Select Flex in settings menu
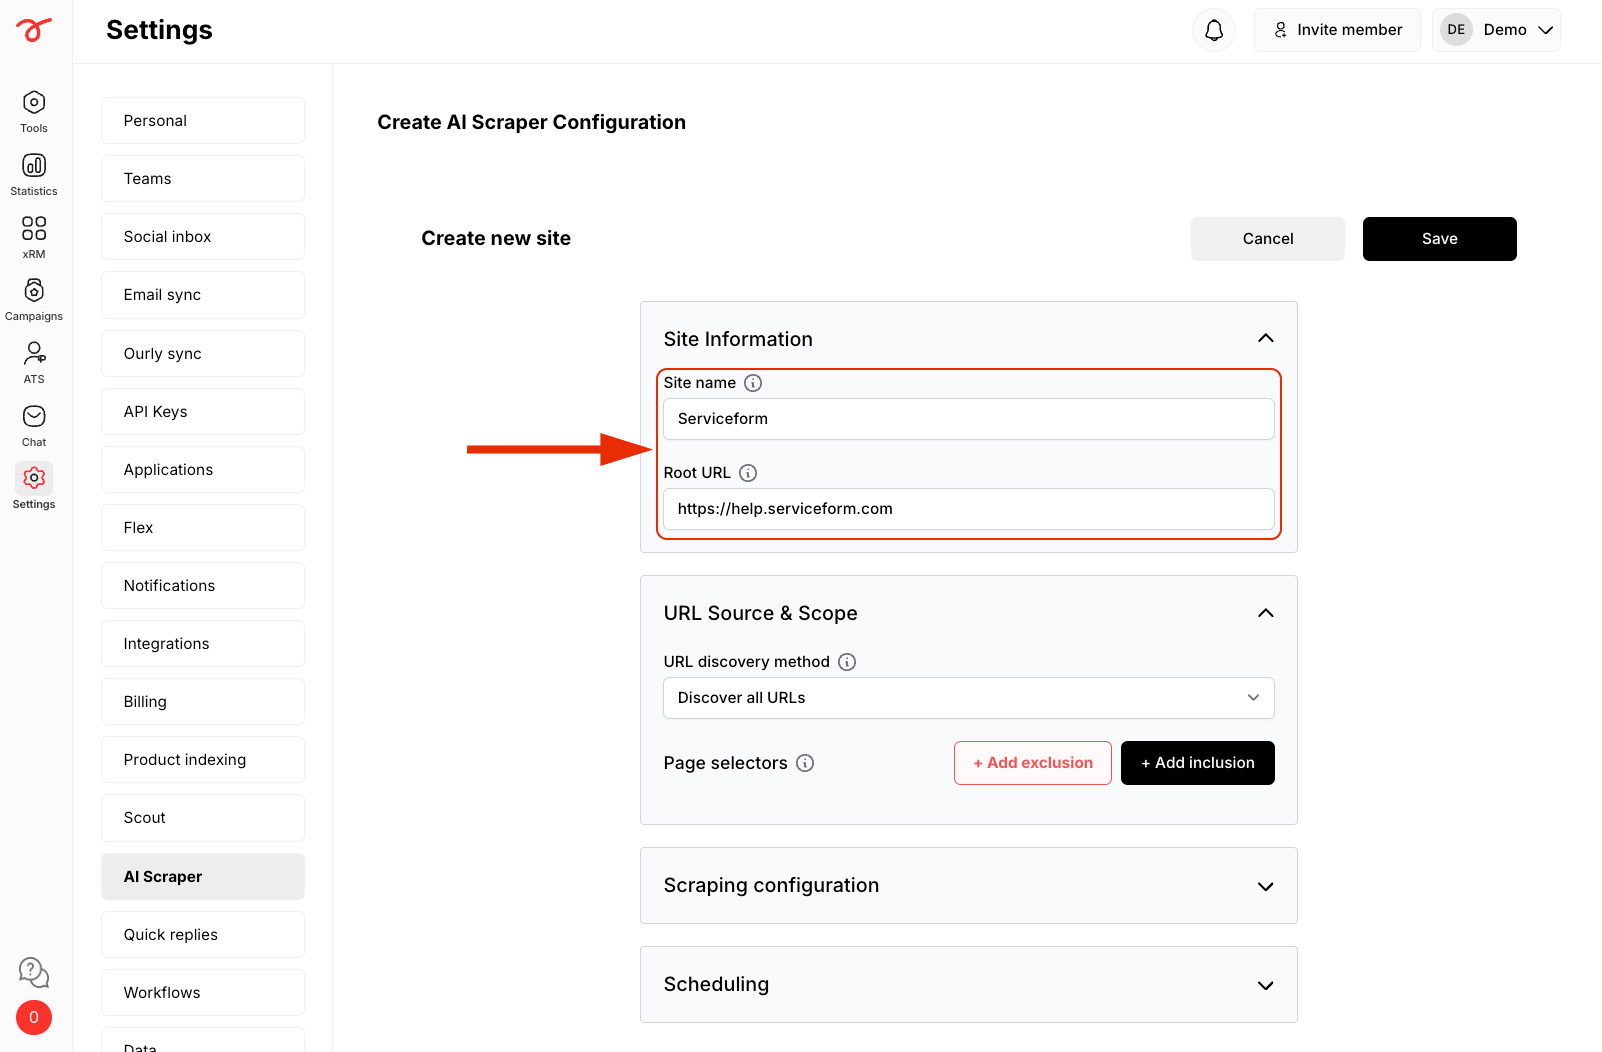Viewport: 1602px width, 1052px height. [203, 528]
